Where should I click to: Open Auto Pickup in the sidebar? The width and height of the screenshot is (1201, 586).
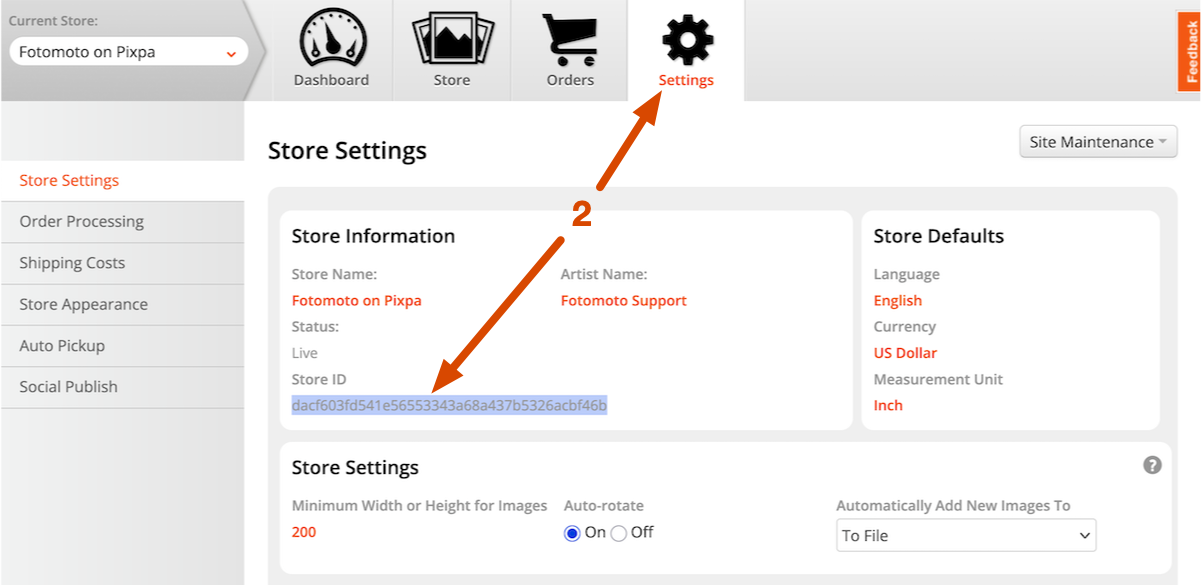(62, 345)
